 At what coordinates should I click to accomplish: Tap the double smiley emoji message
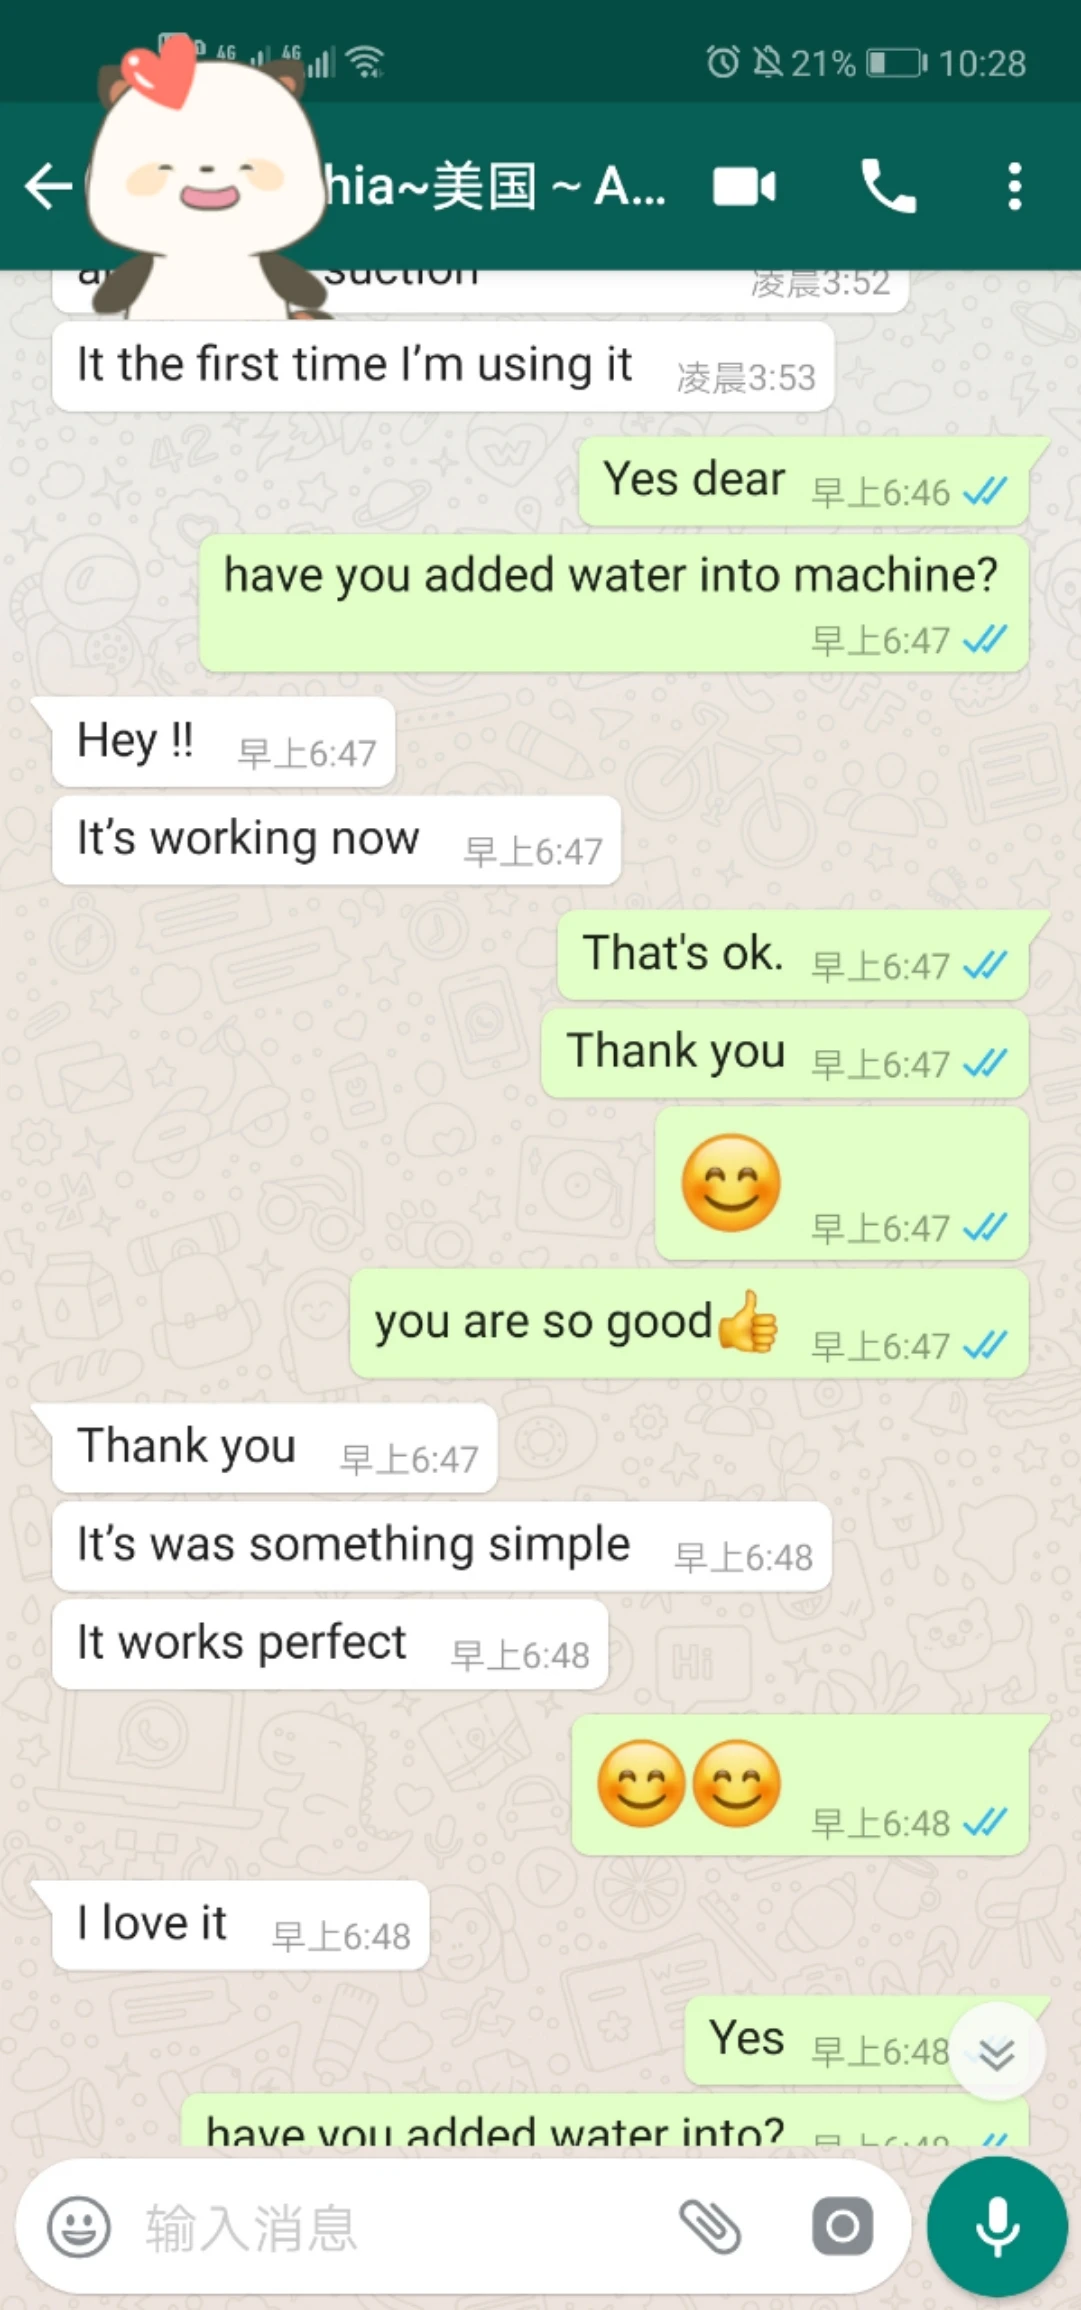pyautogui.click(x=800, y=1785)
